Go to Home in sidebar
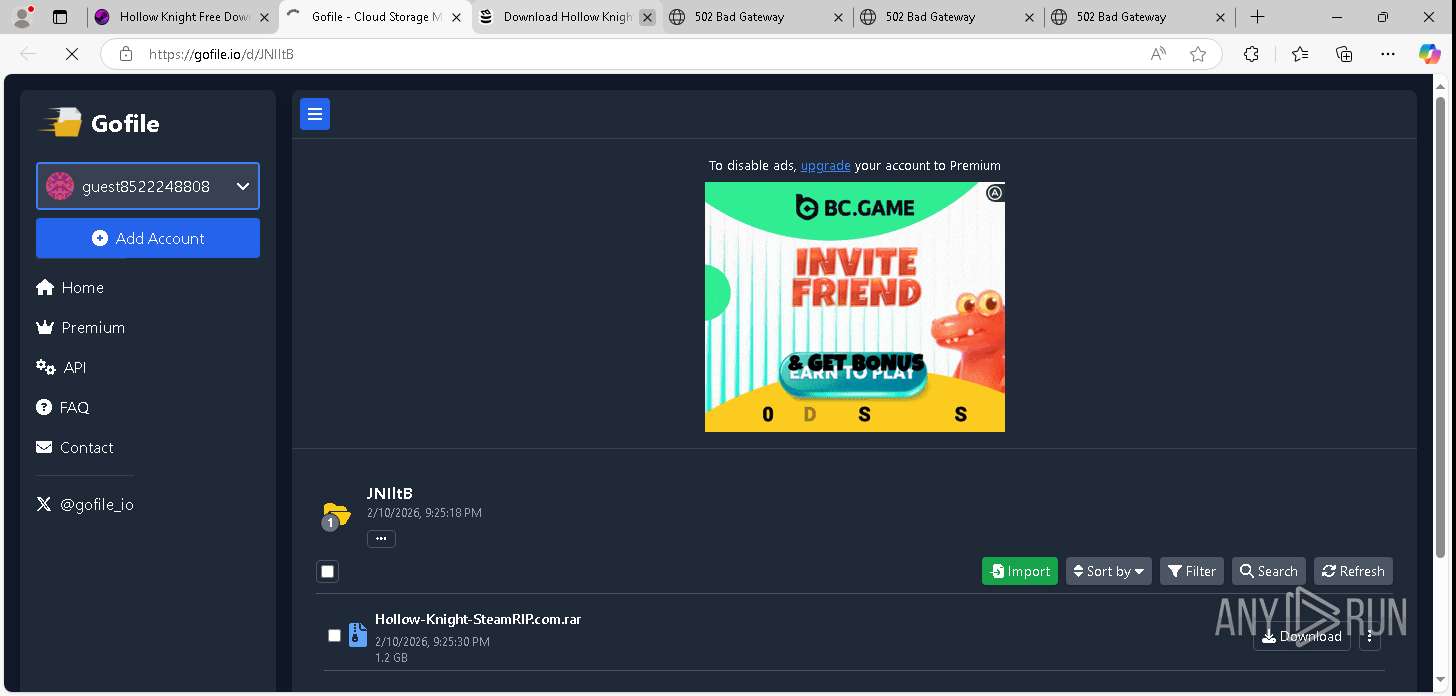The width and height of the screenshot is (1456, 696). point(70,288)
